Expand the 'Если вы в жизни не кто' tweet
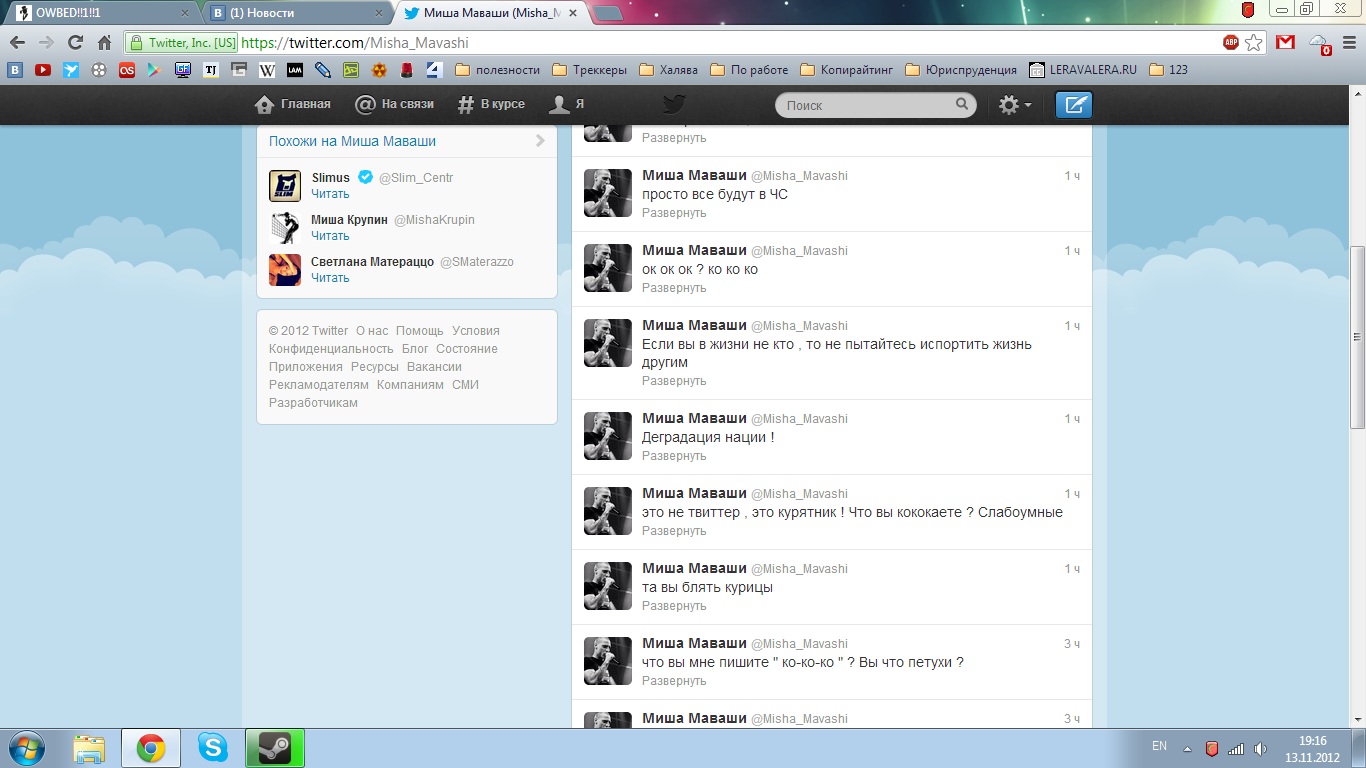Screen dimensions: 1366x768 [x=674, y=381]
